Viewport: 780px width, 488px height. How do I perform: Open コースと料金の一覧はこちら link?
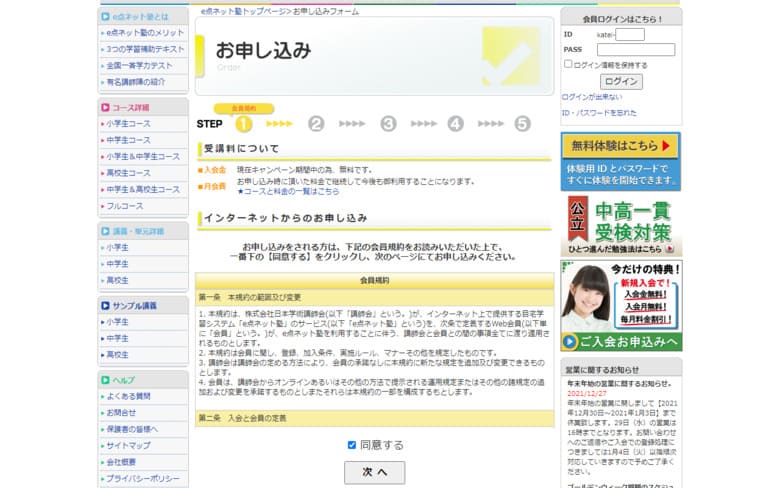click(x=288, y=191)
